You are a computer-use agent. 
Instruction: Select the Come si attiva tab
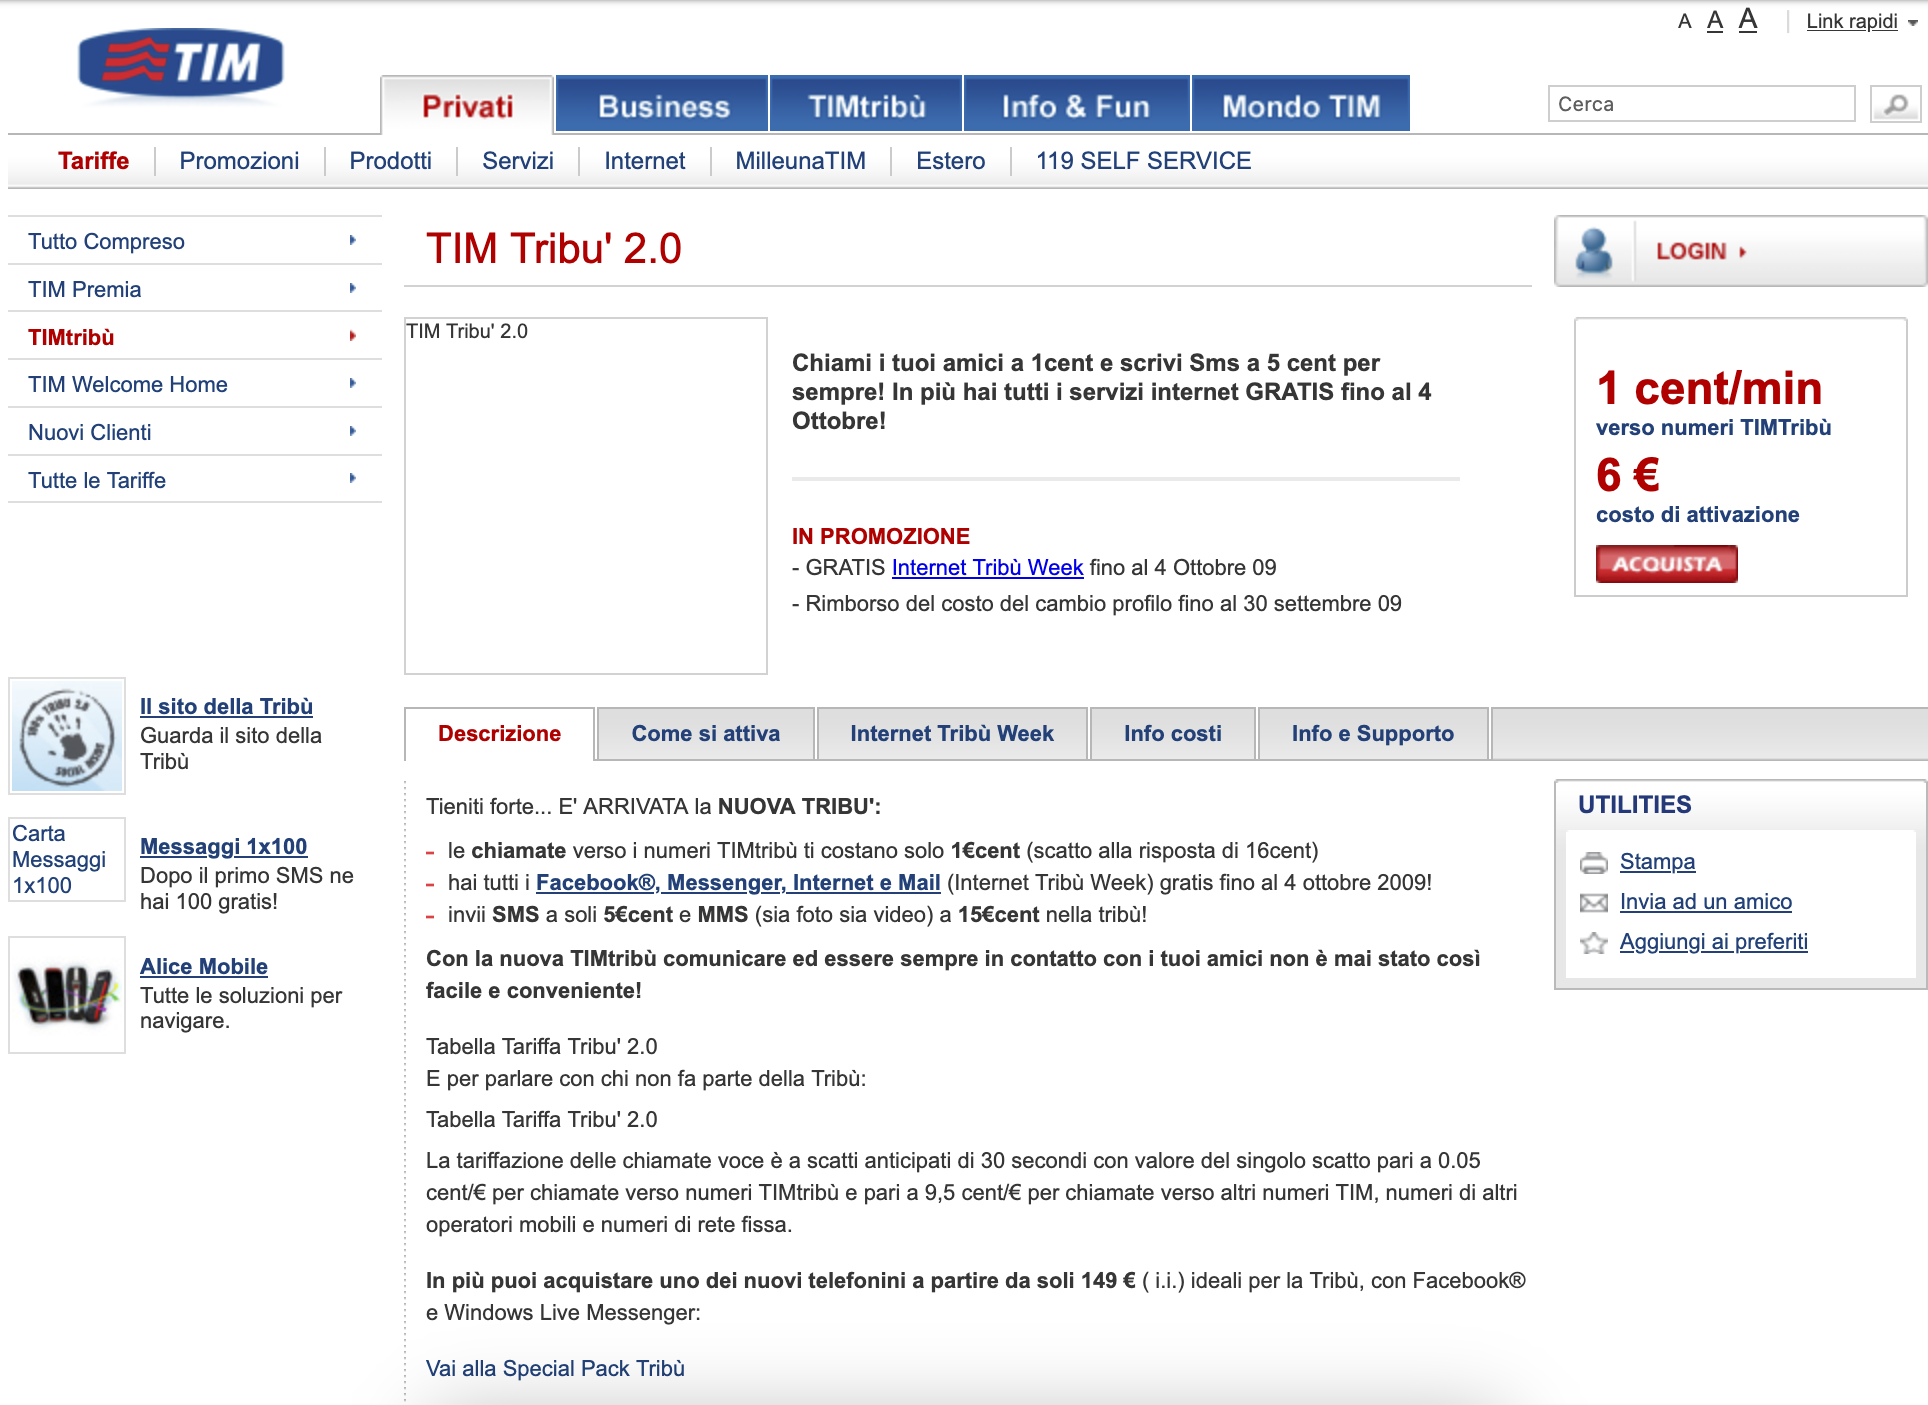pyautogui.click(x=706, y=734)
